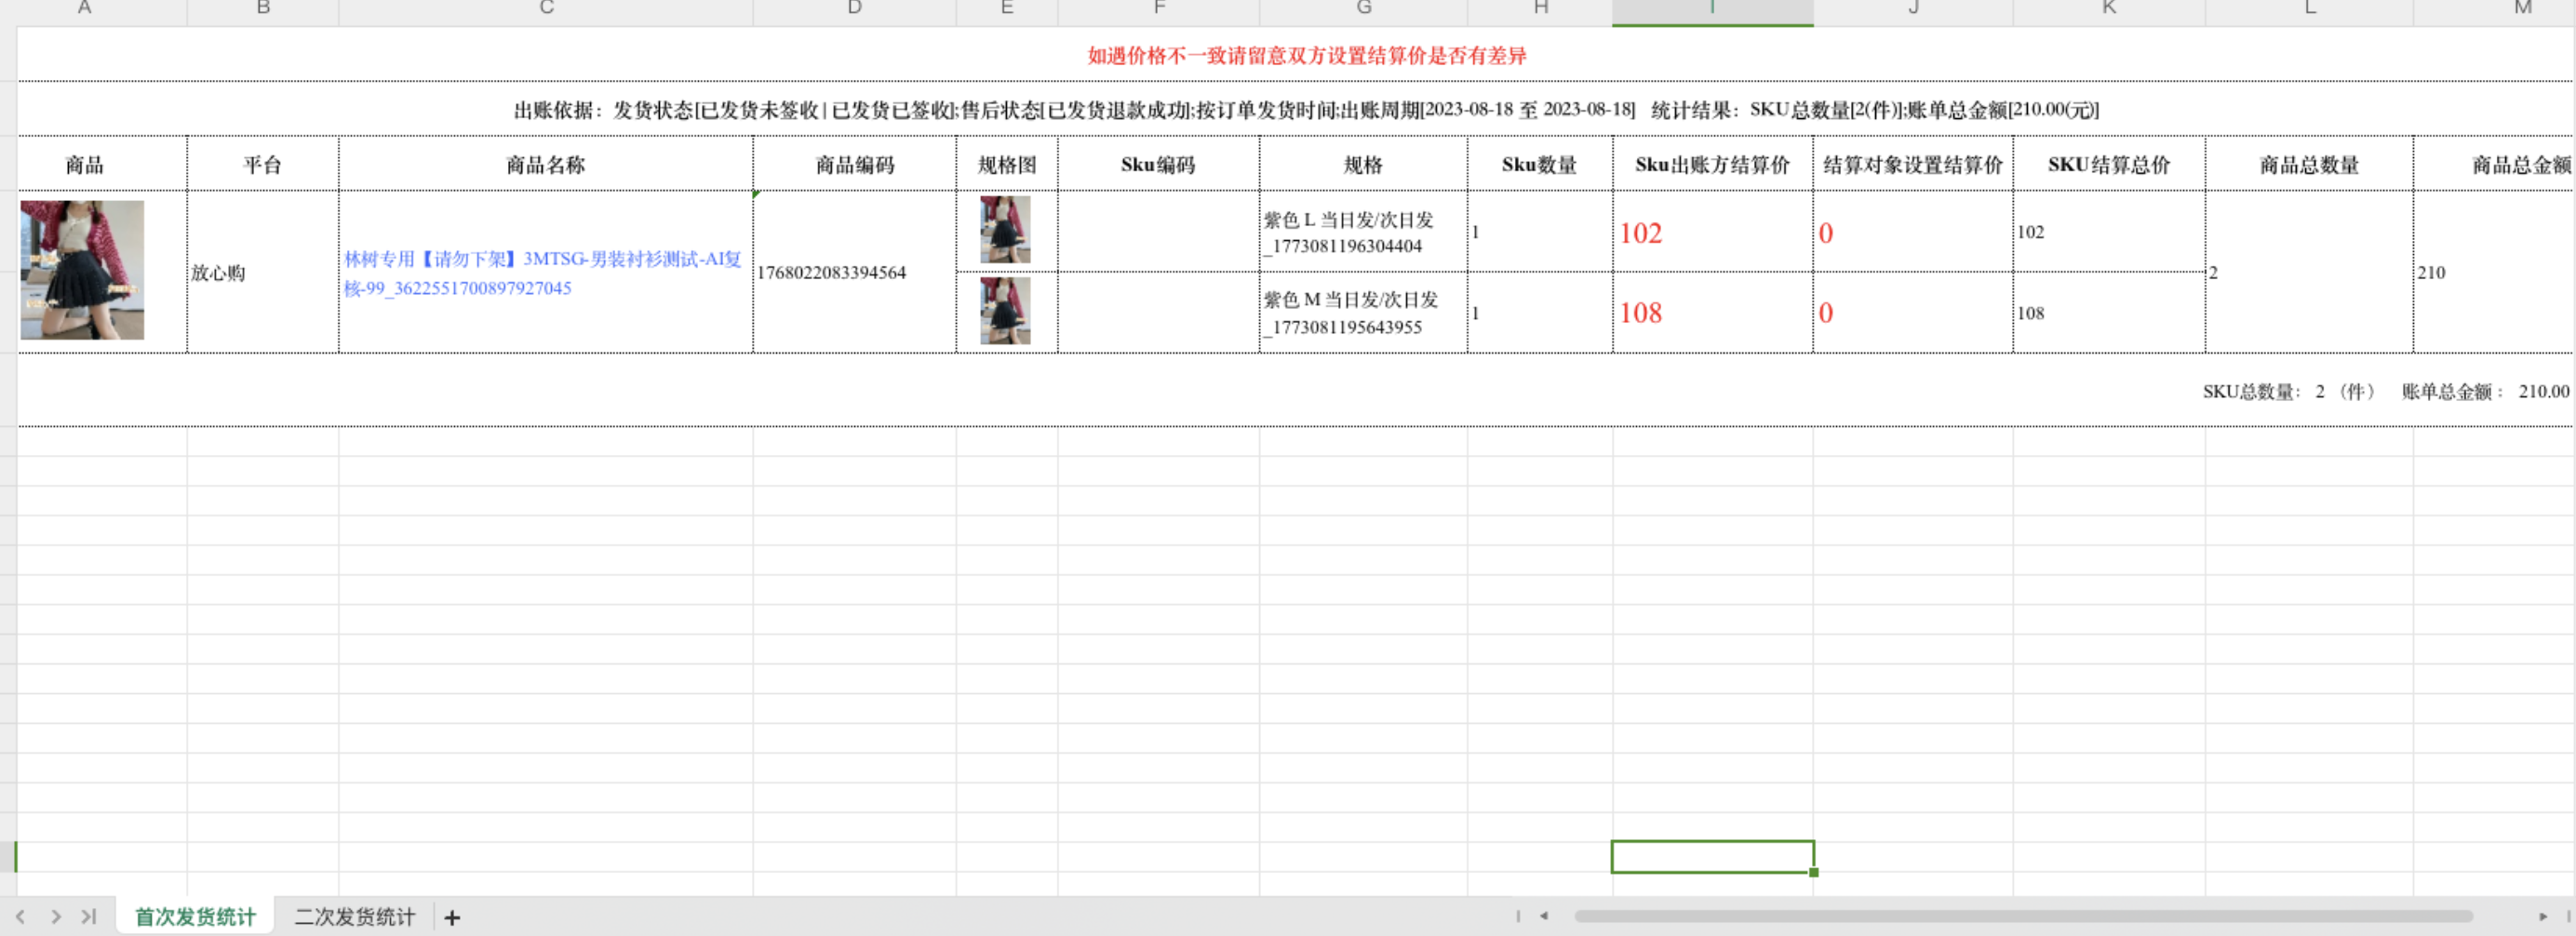The height and width of the screenshot is (936, 2576).
Task: Click the red 0 cell in 紫色 M row
Action: click(1913, 312)
